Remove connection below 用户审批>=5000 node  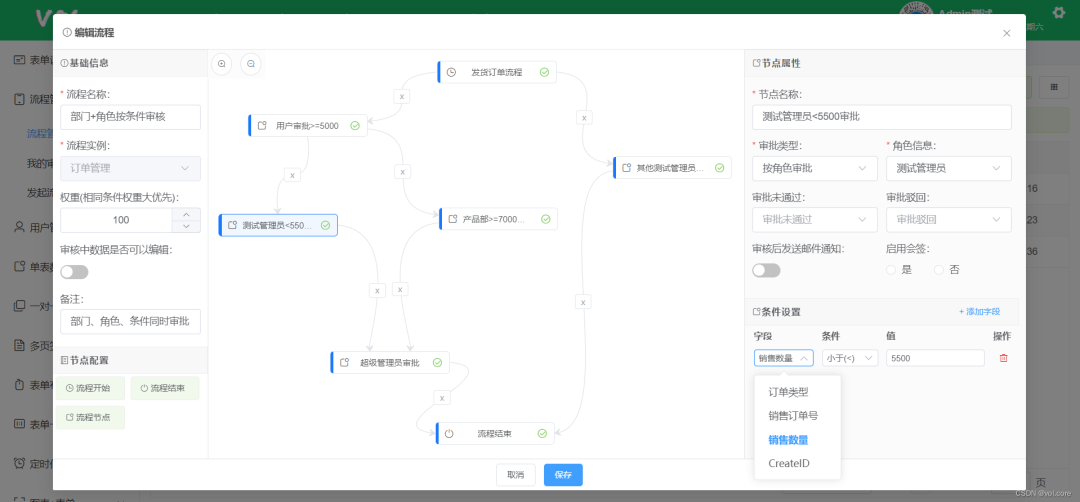pos(292,176)
